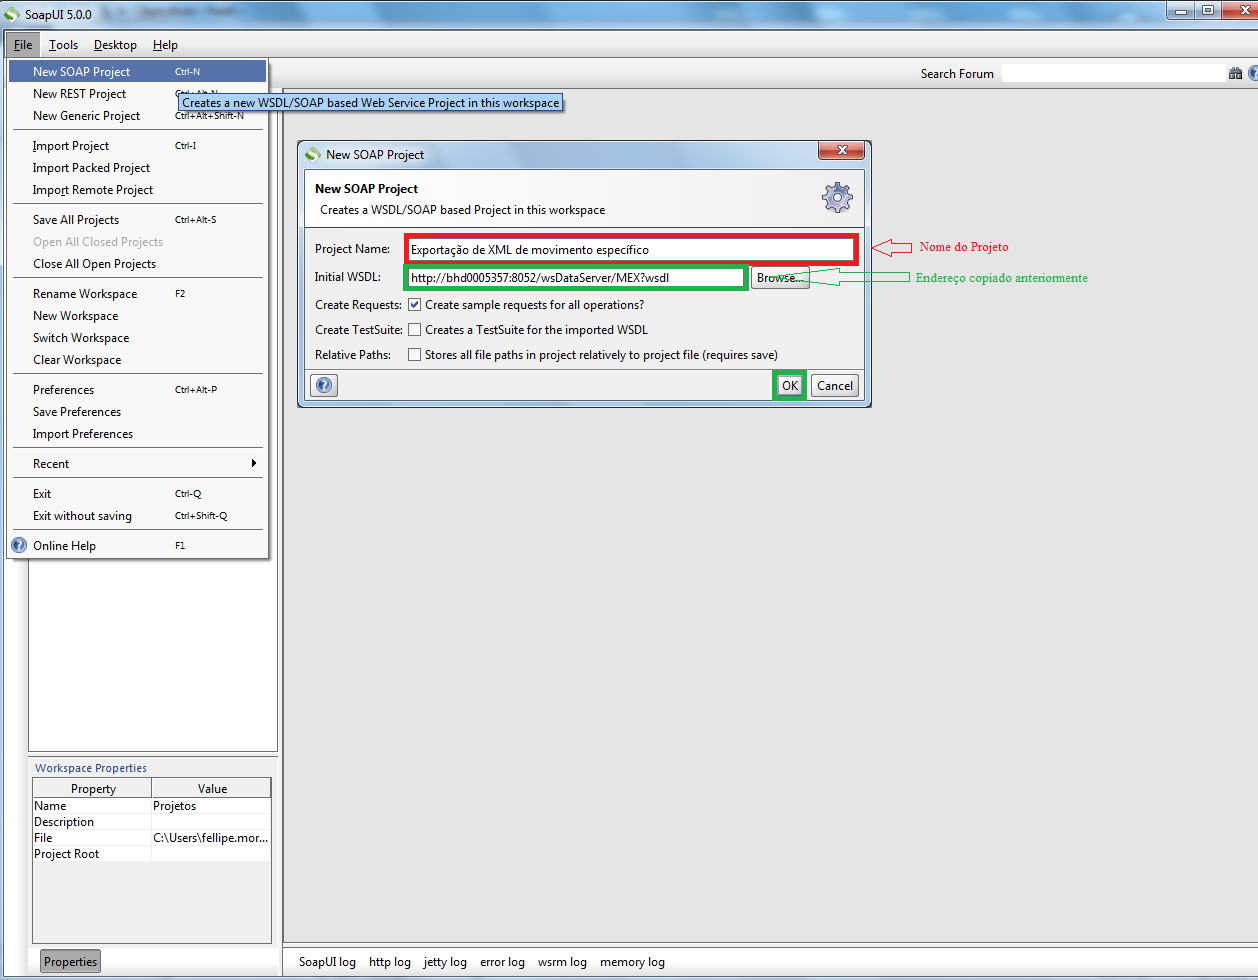Open the jetty log tab
Image resolution: width=1258 pixels, height=980 pixels.
(x=445, y=962)
